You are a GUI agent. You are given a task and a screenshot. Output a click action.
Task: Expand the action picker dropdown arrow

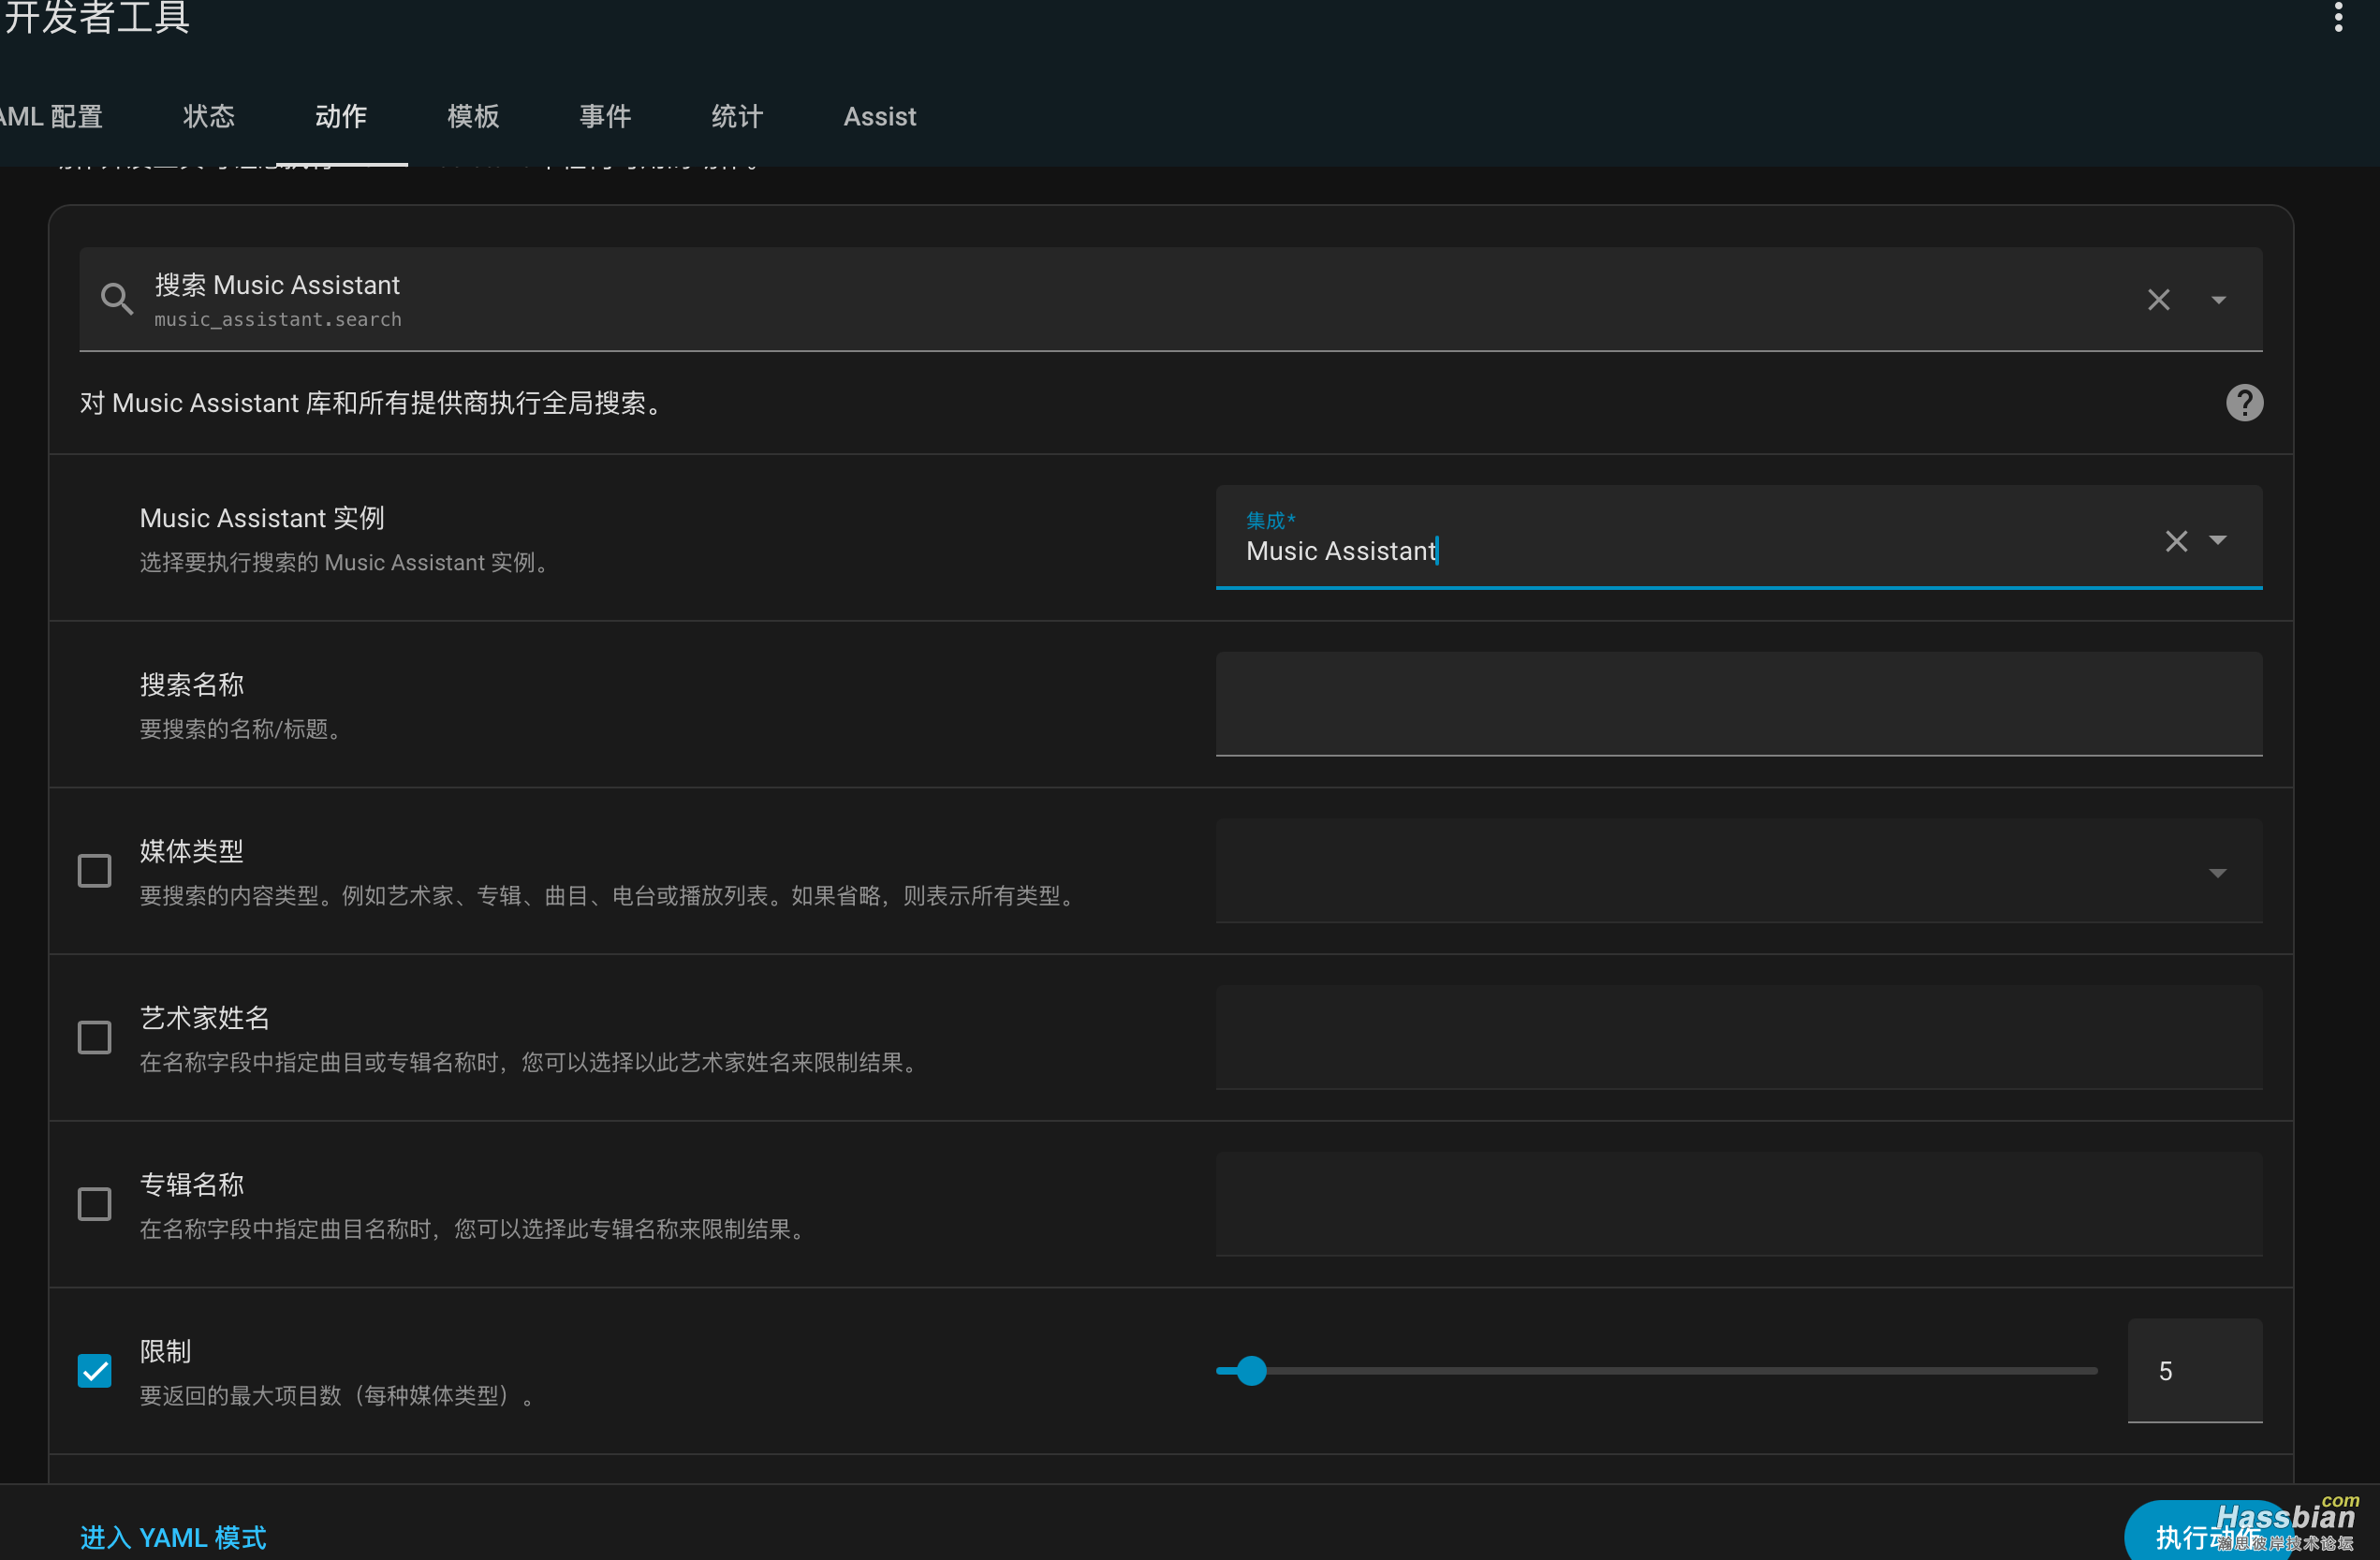click(2218, 300)
